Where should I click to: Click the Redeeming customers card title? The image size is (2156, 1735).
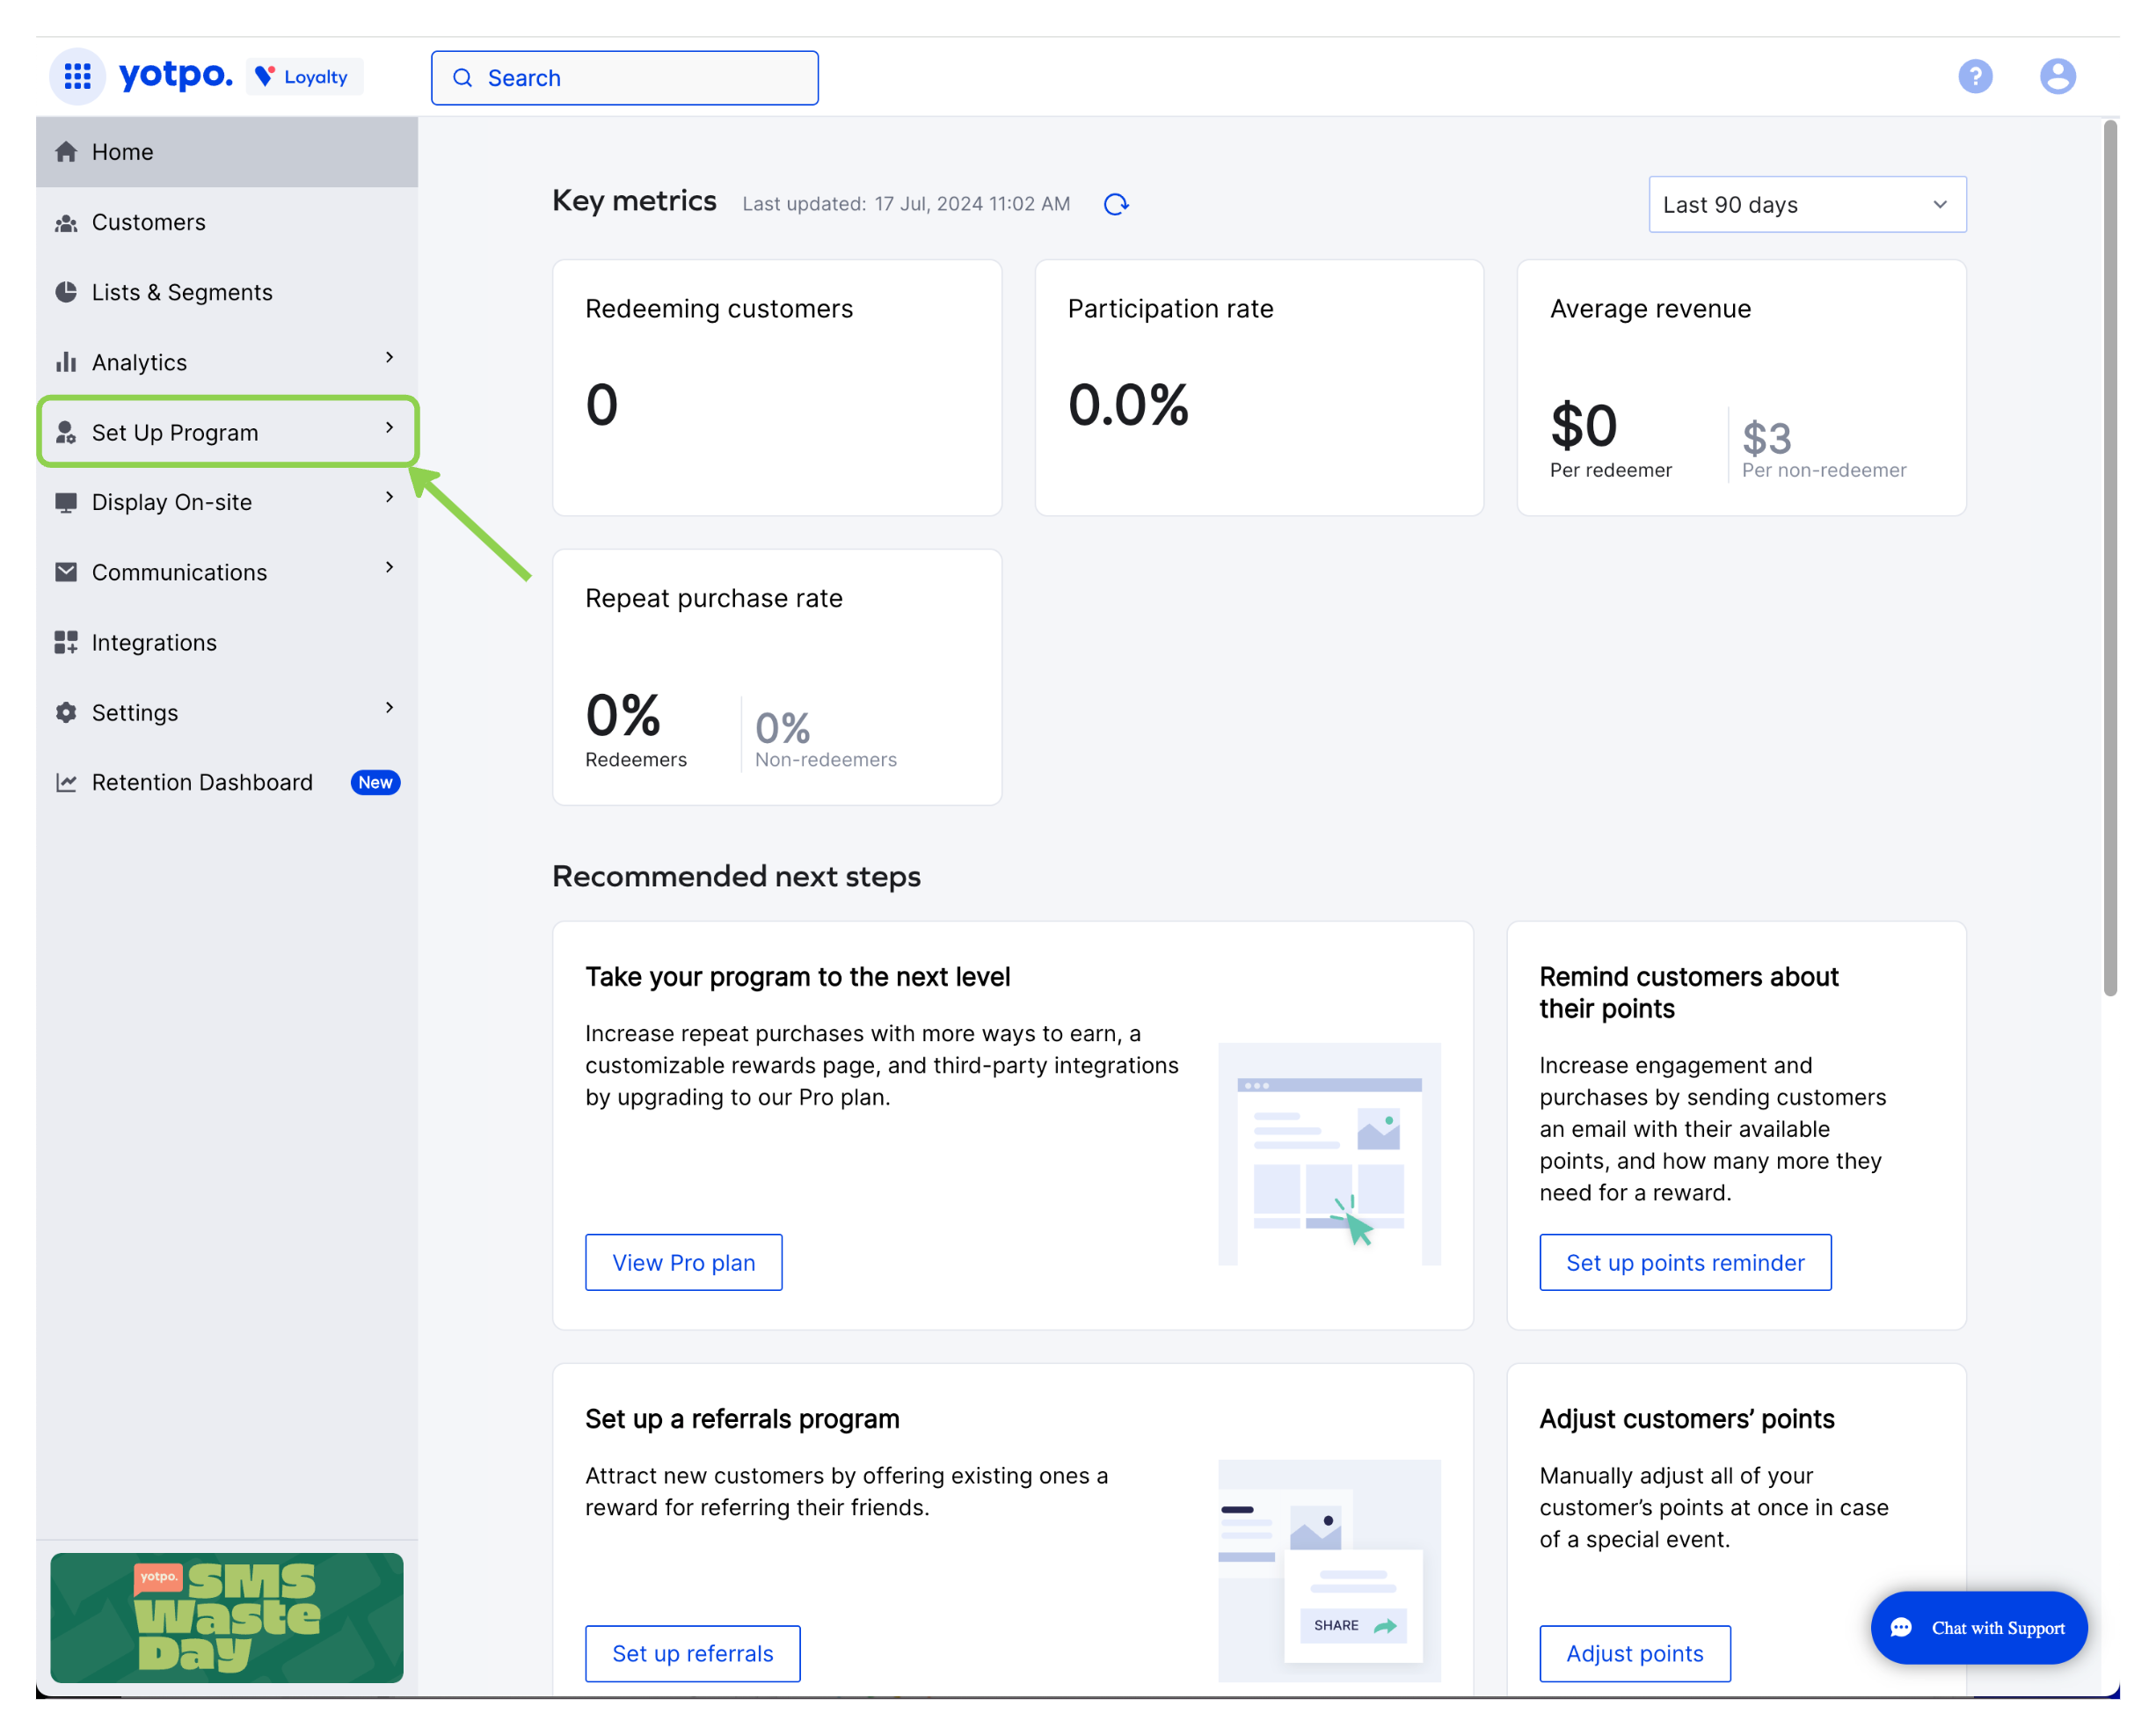(719, 308)
